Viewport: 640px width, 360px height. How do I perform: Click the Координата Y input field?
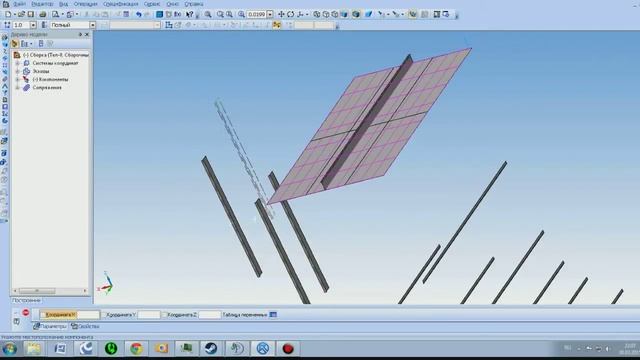tap(149, 315)
